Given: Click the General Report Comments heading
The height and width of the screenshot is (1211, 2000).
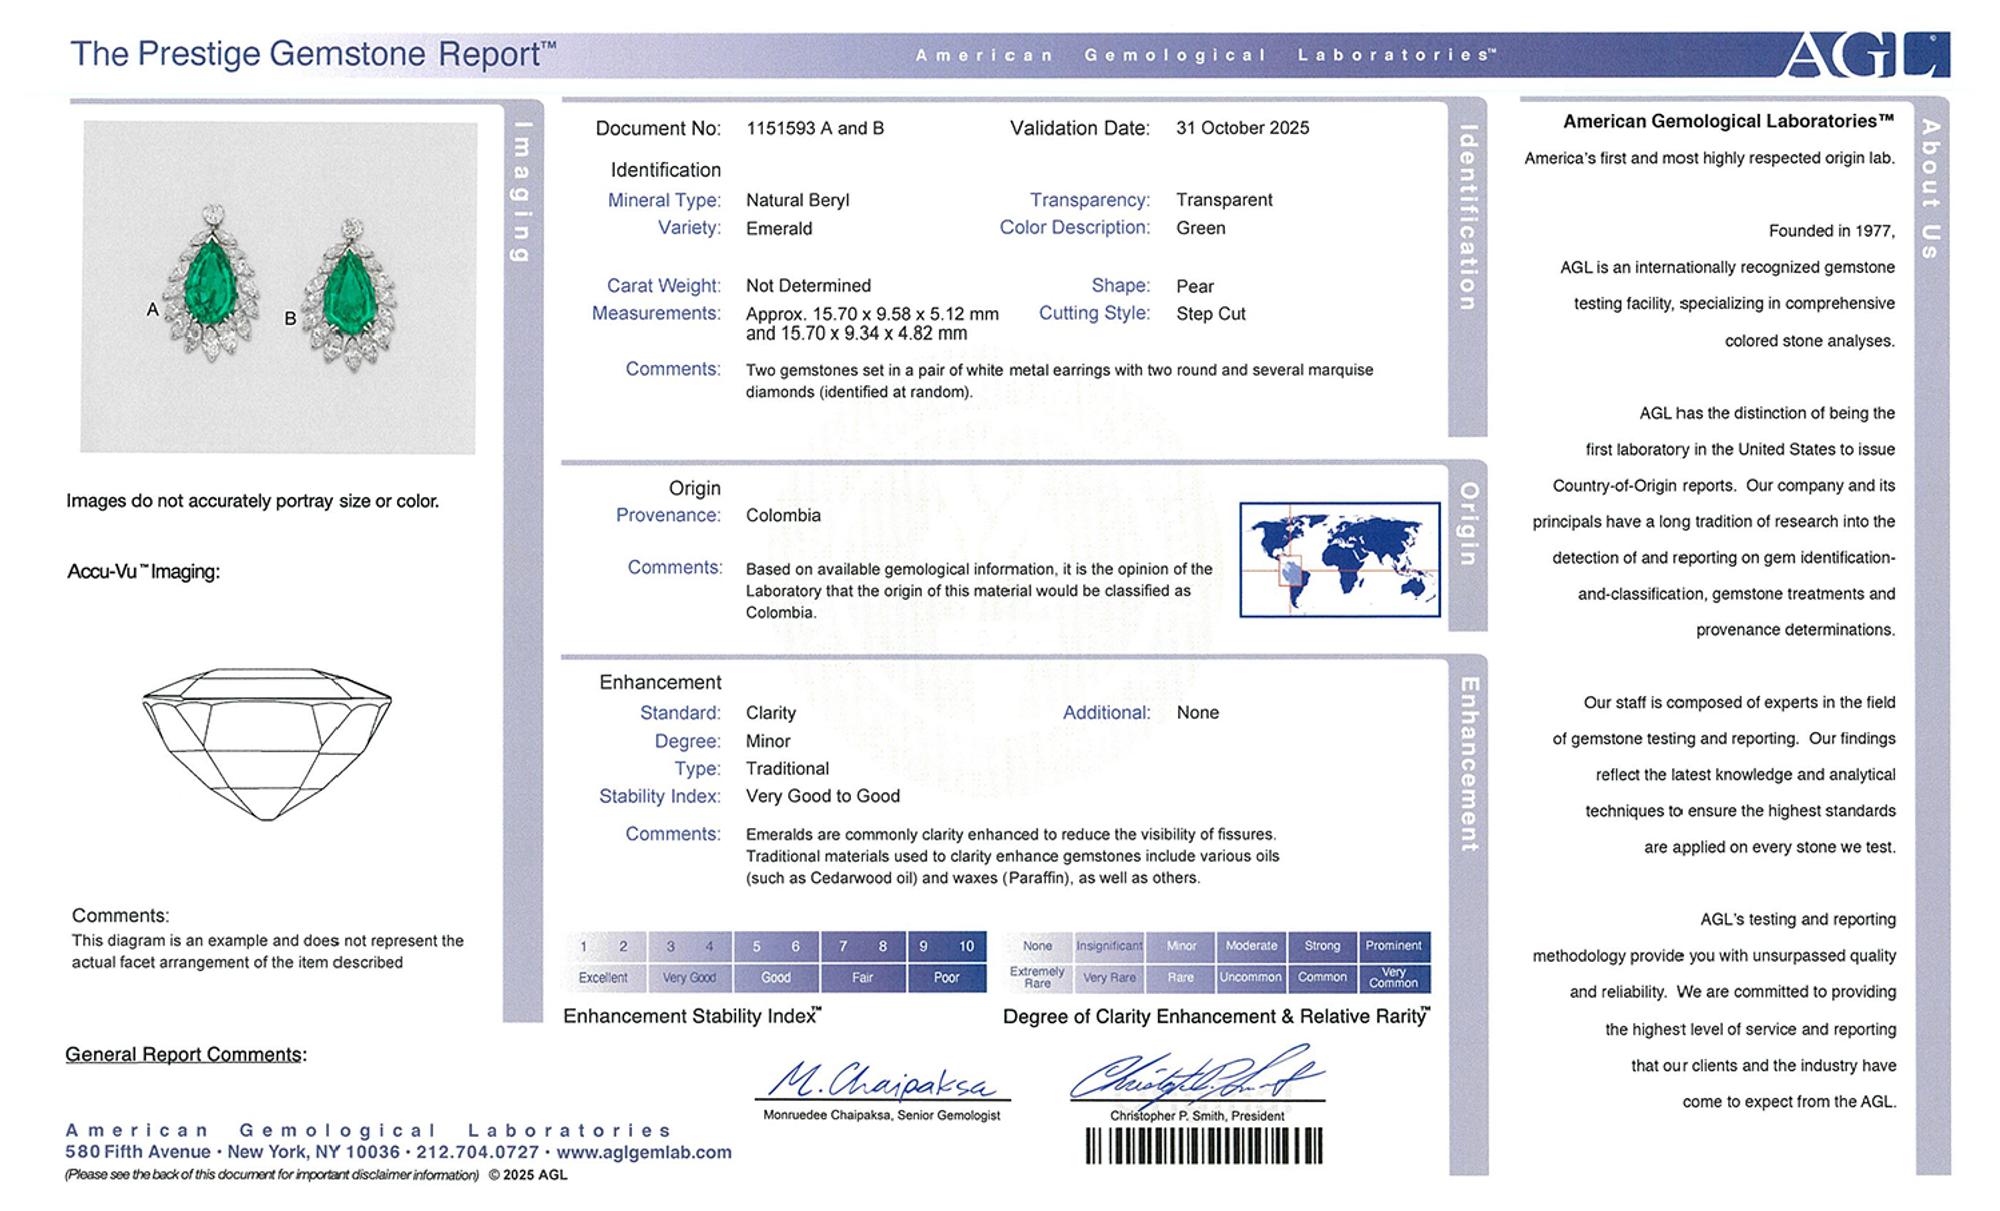Looking at the screenshot, I should (186, 1055).
